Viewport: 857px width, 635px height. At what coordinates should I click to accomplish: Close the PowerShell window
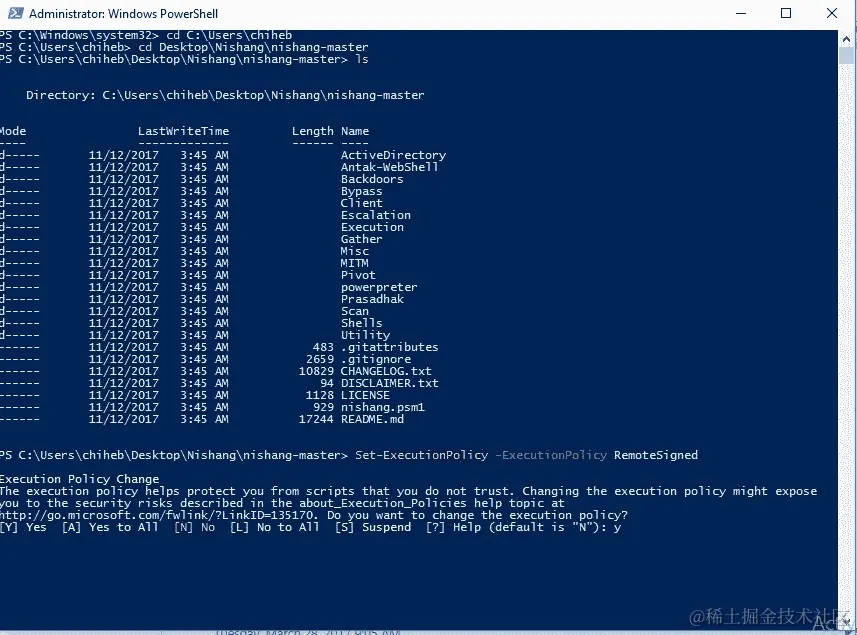[832, 13]
